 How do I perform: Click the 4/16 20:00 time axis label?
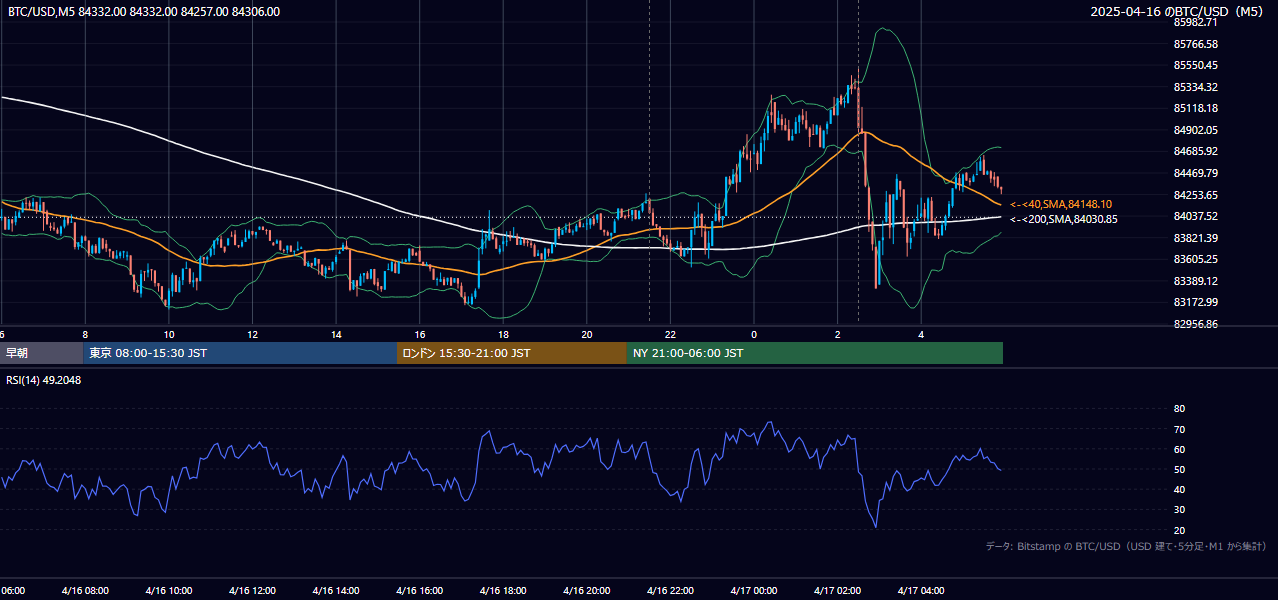pos(586,591)
